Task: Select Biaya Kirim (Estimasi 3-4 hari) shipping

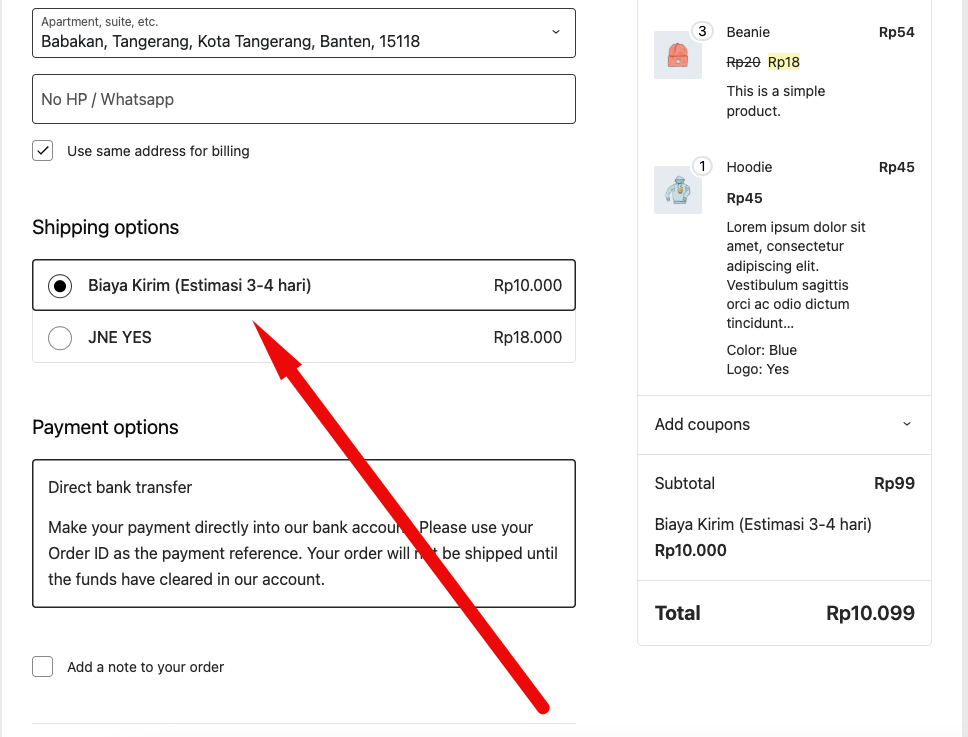Action: (x=60, y=286)
